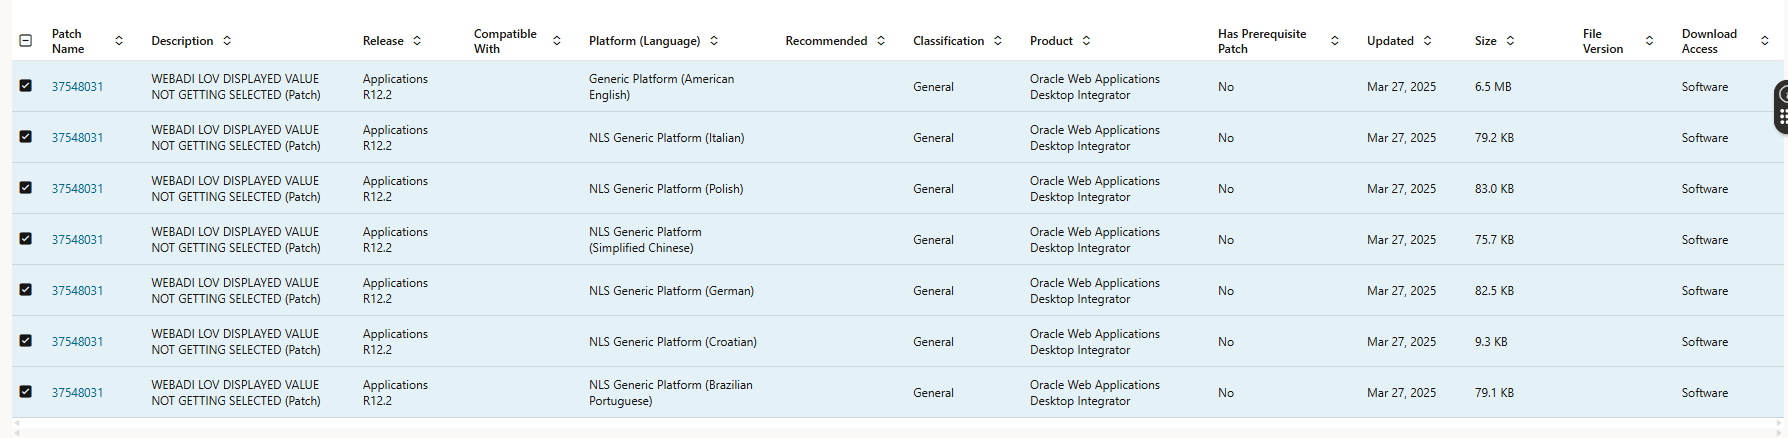This screenshot has height=438, width=1788.
Task: Sort by Patch Name column arrows
Action: click(119, 41)
